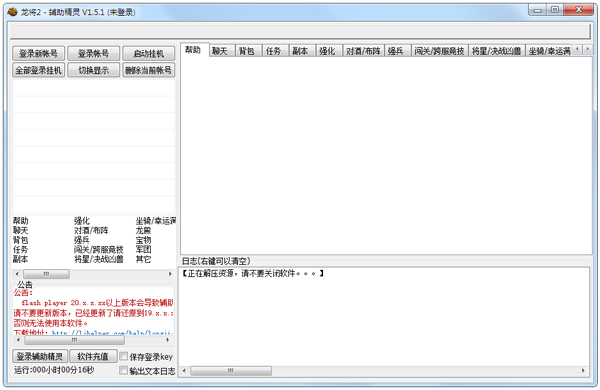Open the 闯关/跨服竞技 tab
The height and width of the screenshot is (390, 600).
pyautogui.click(x=439, y=51)
